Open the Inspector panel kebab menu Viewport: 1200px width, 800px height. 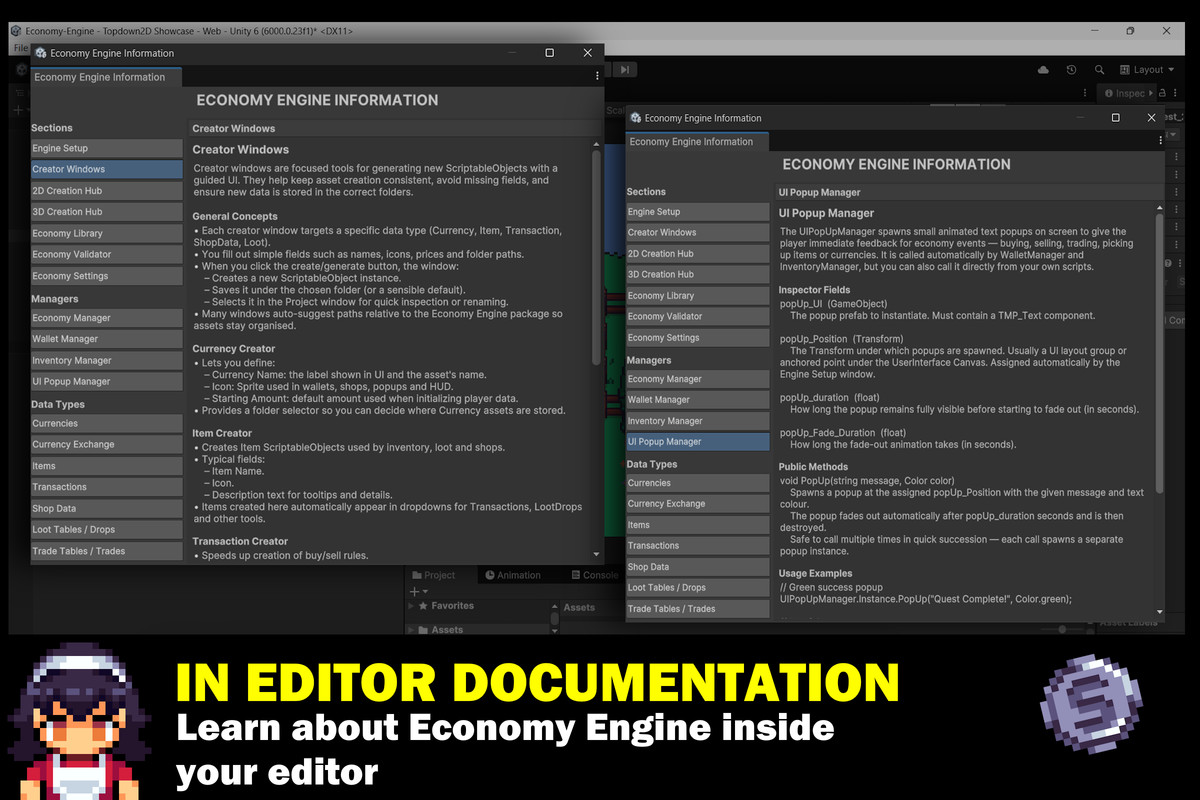pyautogui.click(x=1177, y=93)
